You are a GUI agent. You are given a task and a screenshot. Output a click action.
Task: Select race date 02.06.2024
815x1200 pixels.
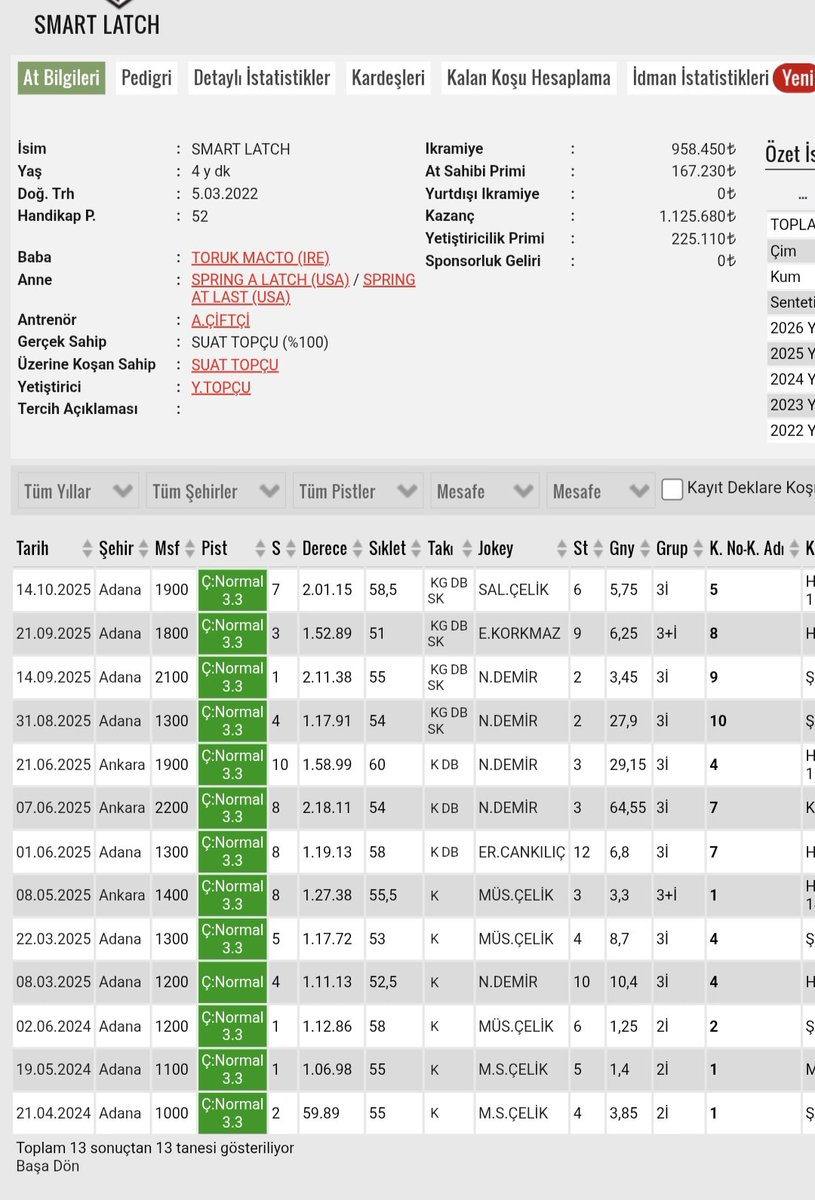52,1025
